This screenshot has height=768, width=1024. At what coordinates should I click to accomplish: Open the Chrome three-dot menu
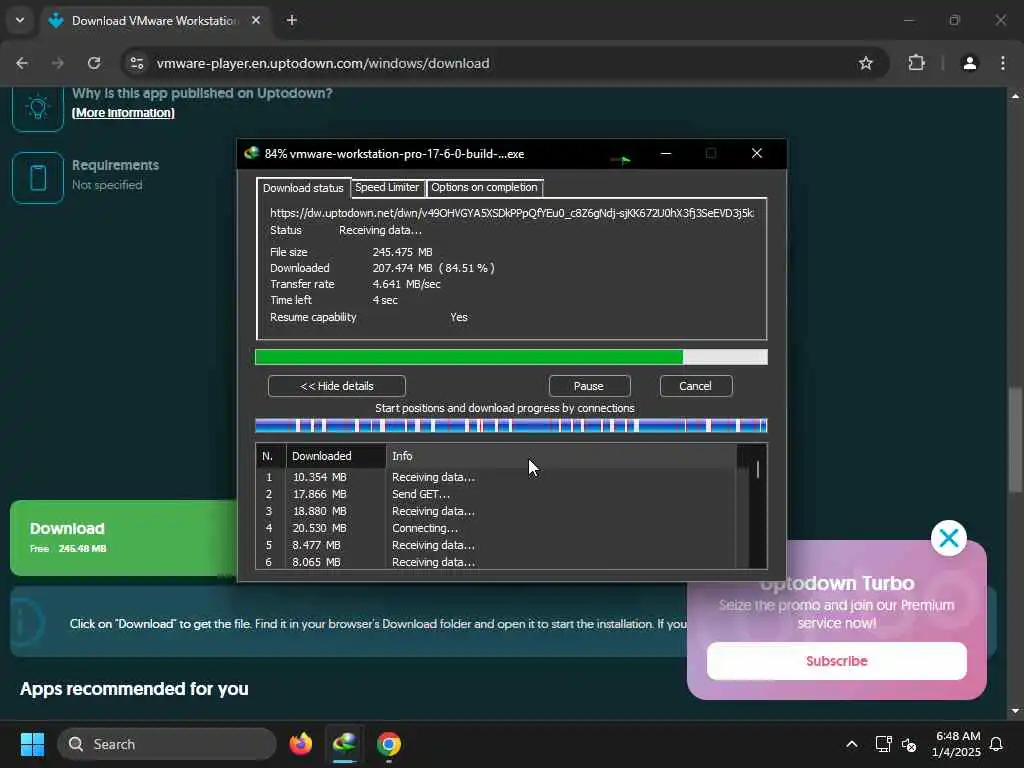(1002, 63)
